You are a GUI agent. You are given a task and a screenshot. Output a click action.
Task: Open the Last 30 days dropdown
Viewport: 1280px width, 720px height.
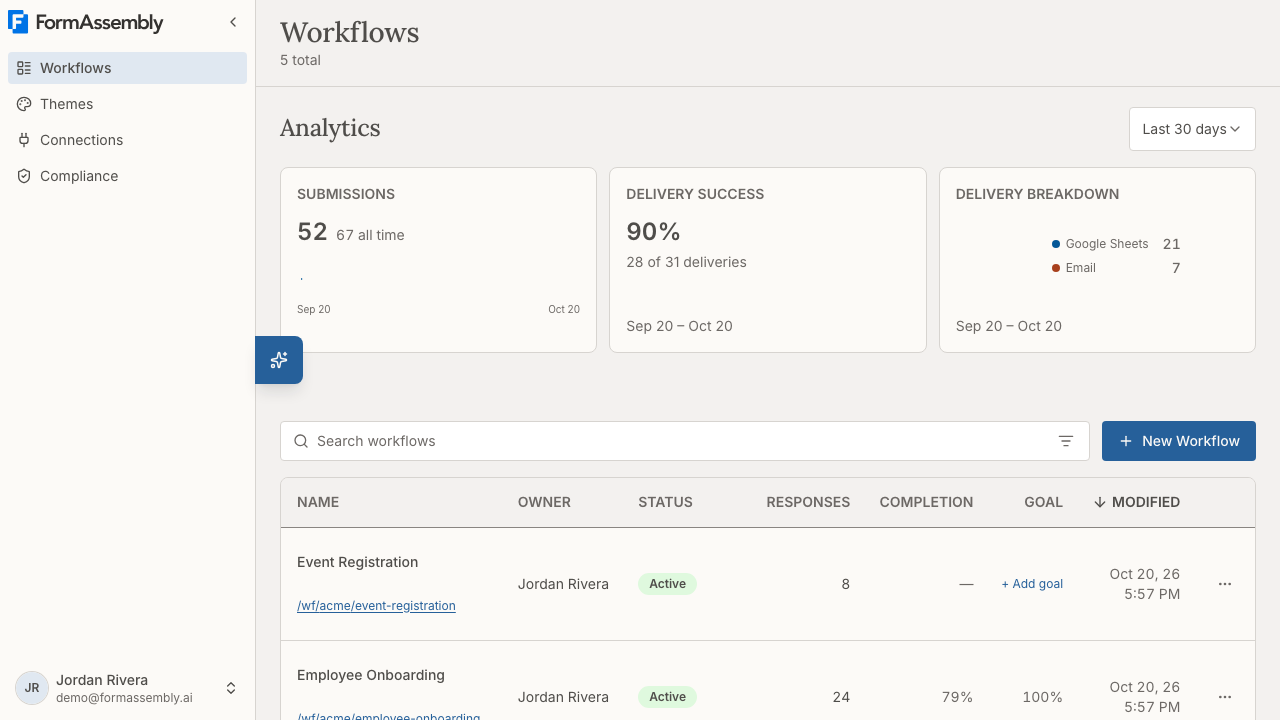click(x=1192, y=129)
